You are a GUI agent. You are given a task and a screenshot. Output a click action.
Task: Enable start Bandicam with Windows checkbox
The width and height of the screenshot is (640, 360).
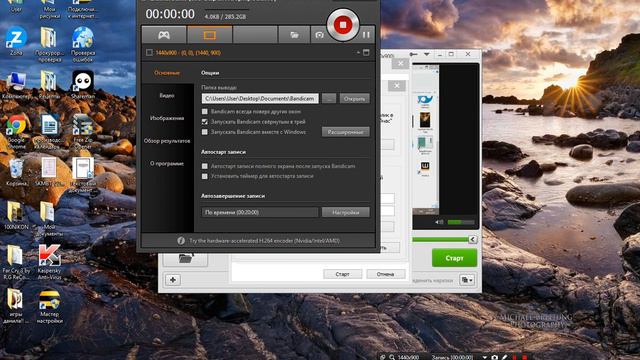point(204,131)
